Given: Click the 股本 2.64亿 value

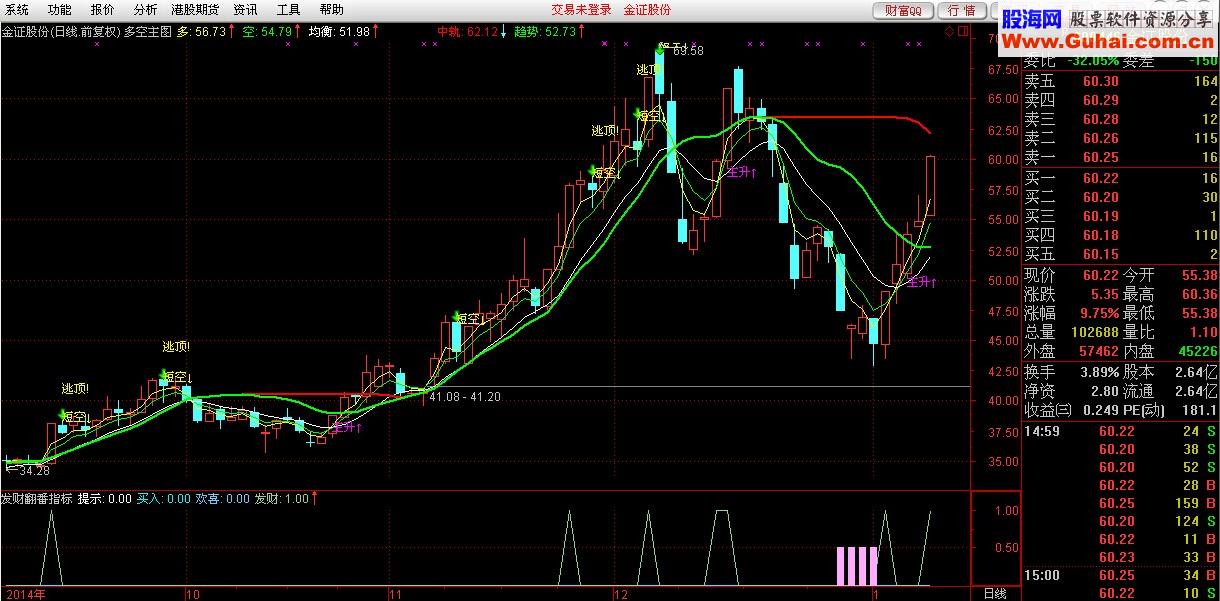Looking at the screenshot, I should [x=1197, y=372].
